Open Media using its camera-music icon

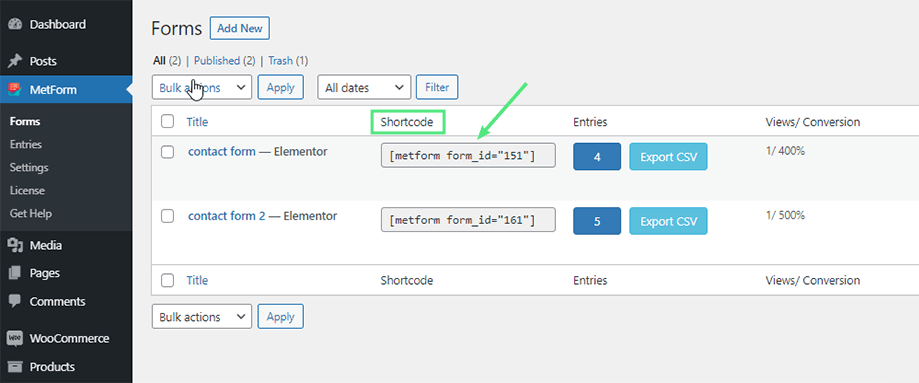click(x=15, y=245)
